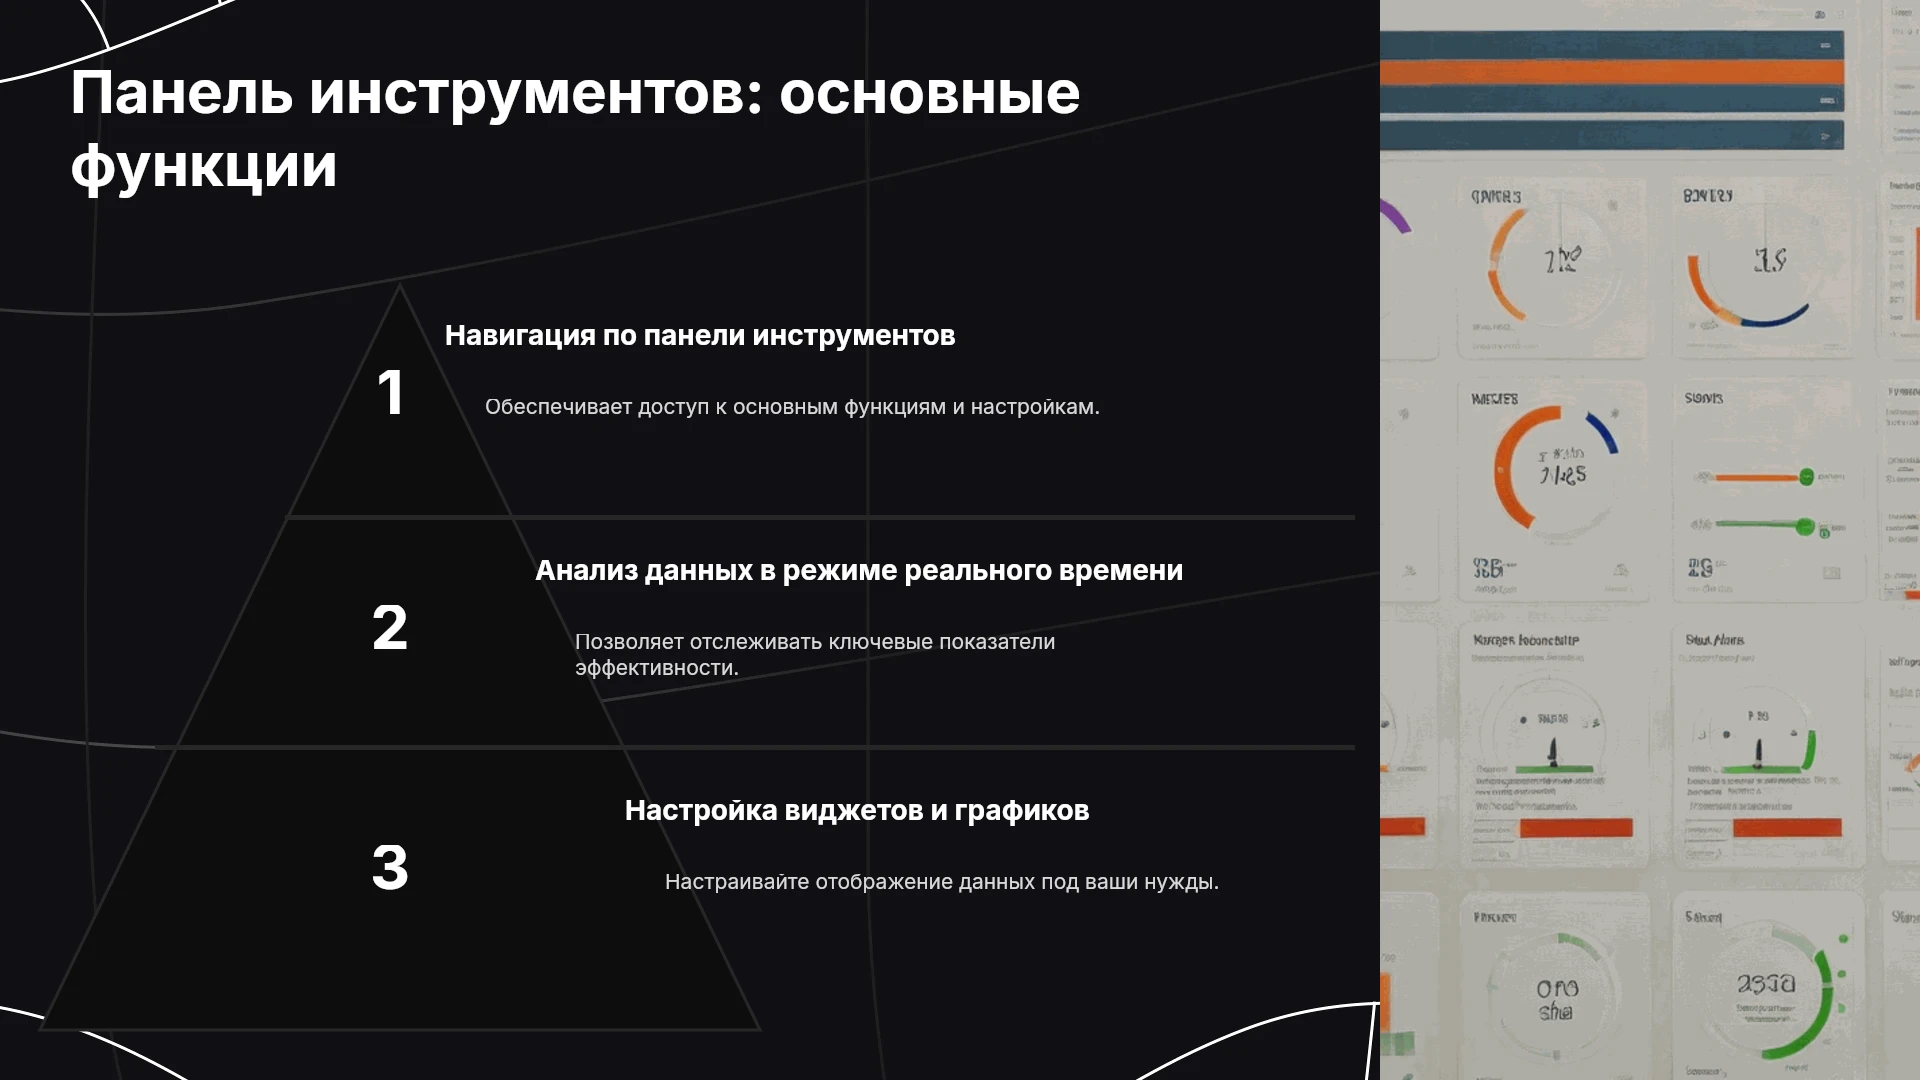This screenshot has height=1080, width=1920.
Task: Click the orange horizontal bar in dashboard image
Action: tap(1612, 73)
